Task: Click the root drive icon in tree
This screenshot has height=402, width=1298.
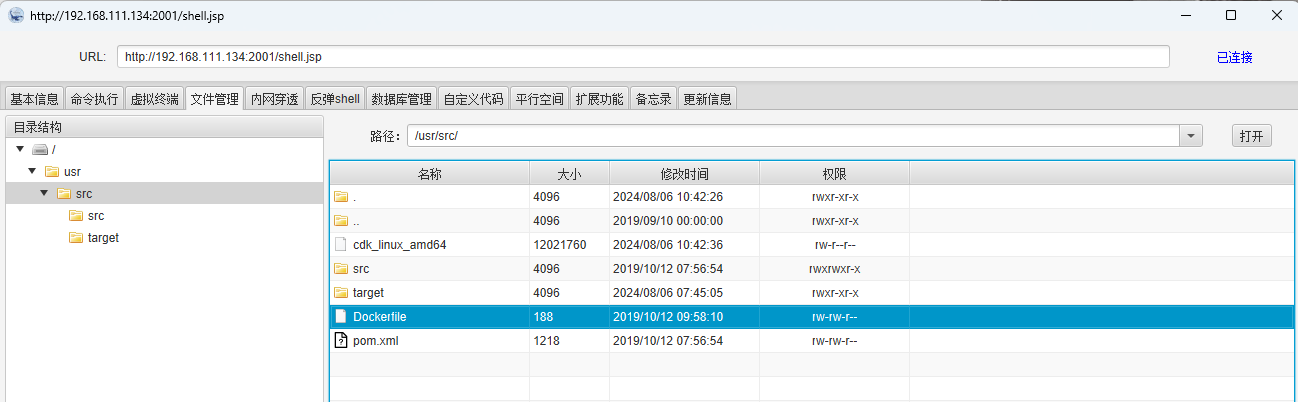Action: pyautogui.click(x=40, y=149)
